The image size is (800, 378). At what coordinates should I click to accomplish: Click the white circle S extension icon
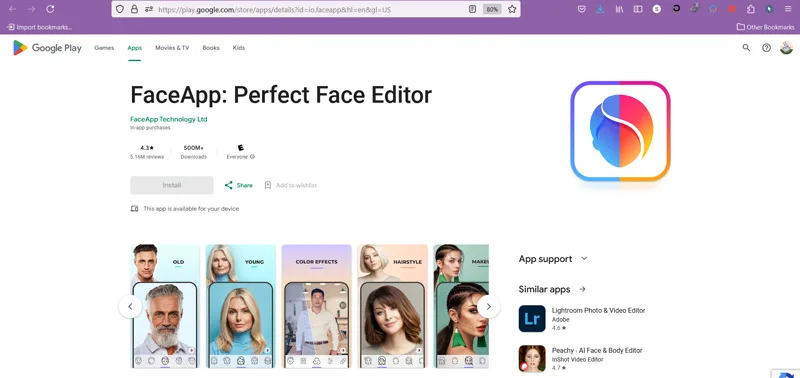point(657,9)
